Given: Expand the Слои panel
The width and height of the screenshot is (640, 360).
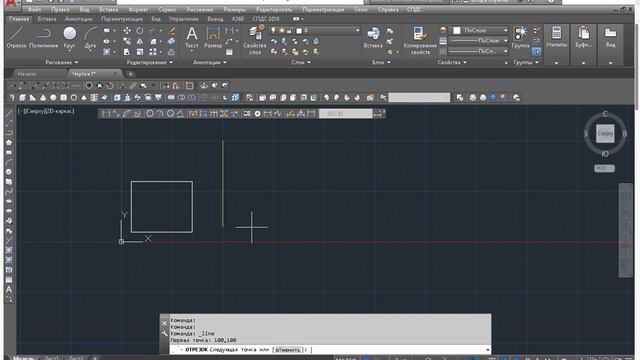Looking at the screenshot, I should point(301,62).
